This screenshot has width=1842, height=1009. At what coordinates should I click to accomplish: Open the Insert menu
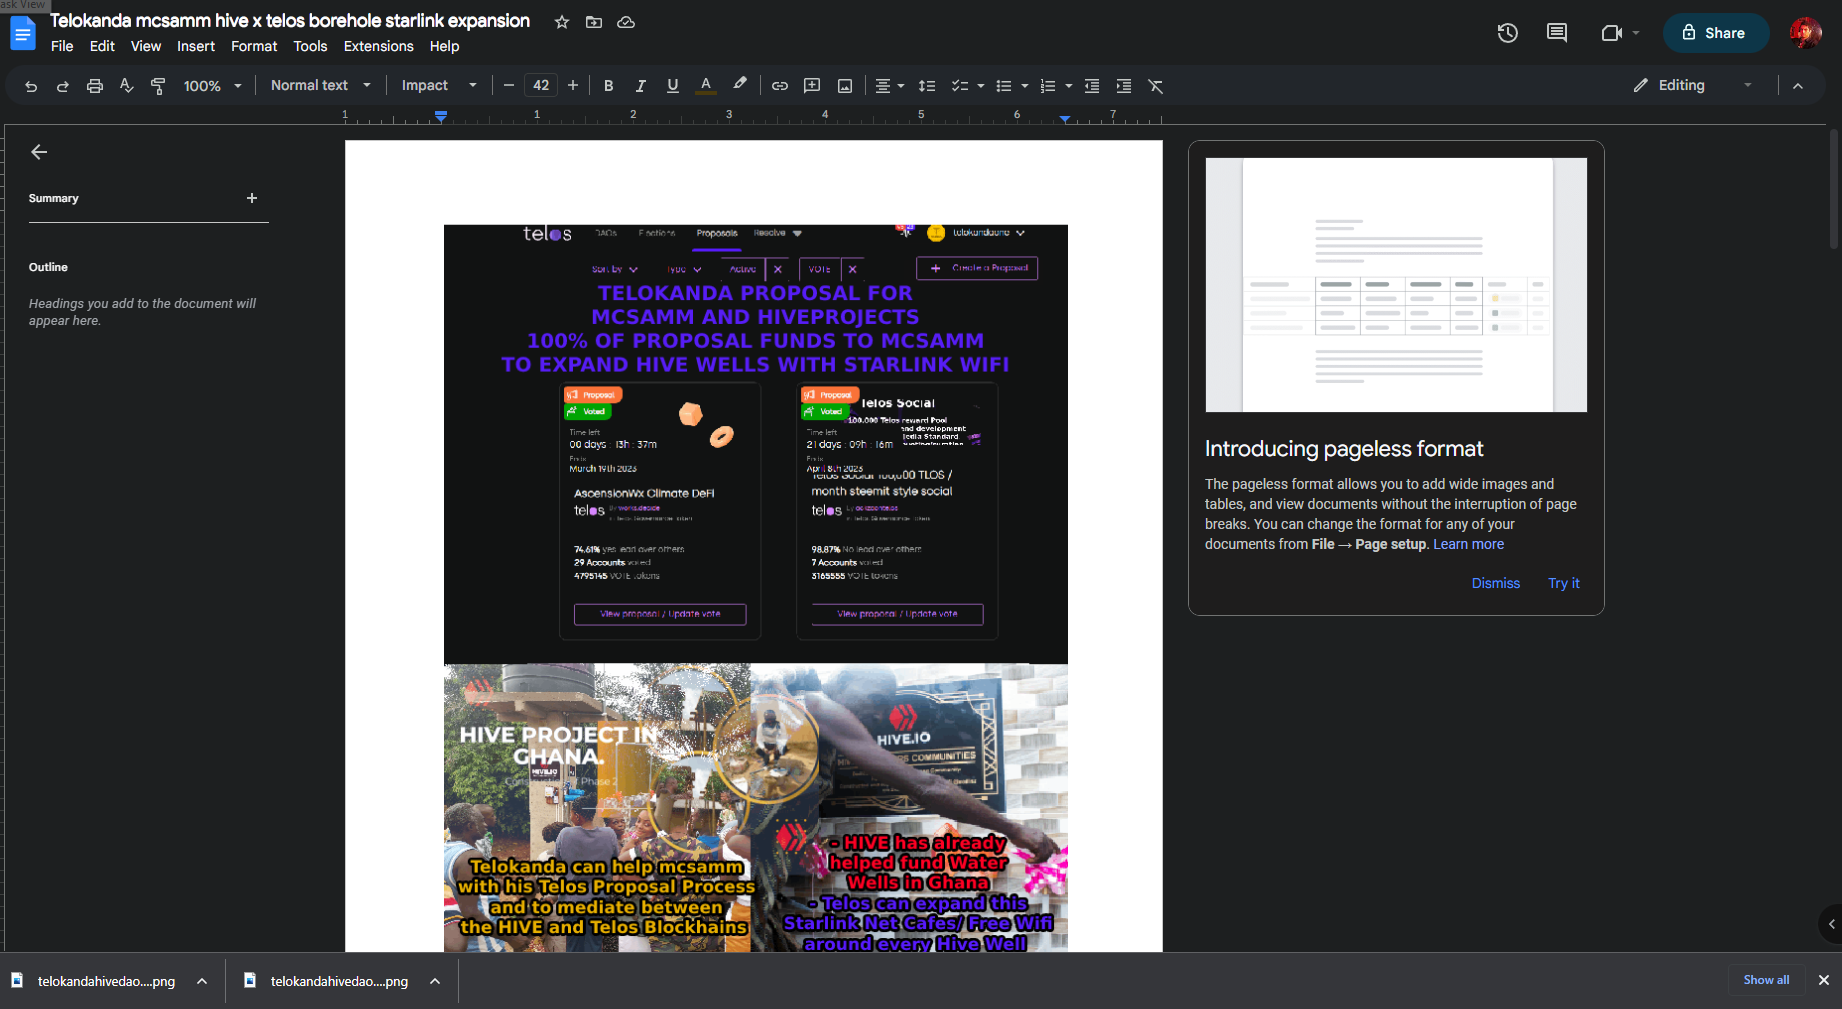click(196, 46)
